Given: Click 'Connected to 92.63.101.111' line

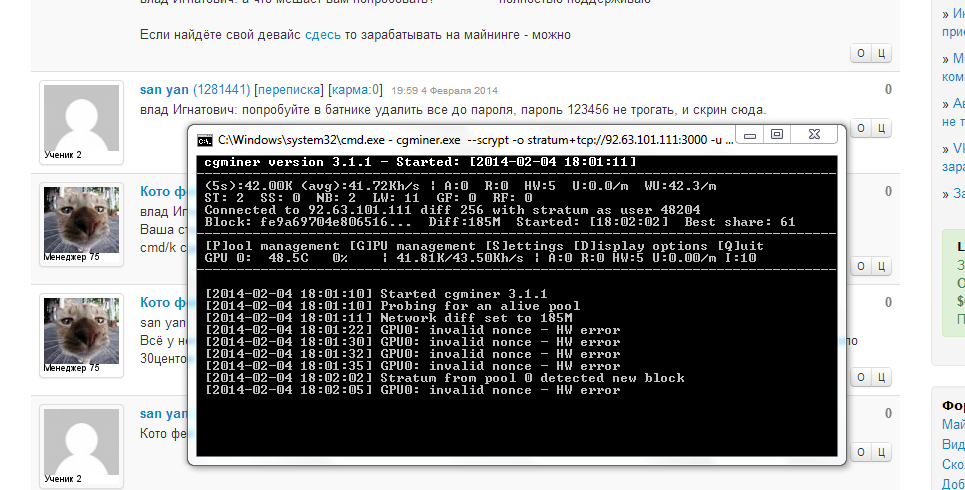Looking at the screenshot, I should coord(452,210).
